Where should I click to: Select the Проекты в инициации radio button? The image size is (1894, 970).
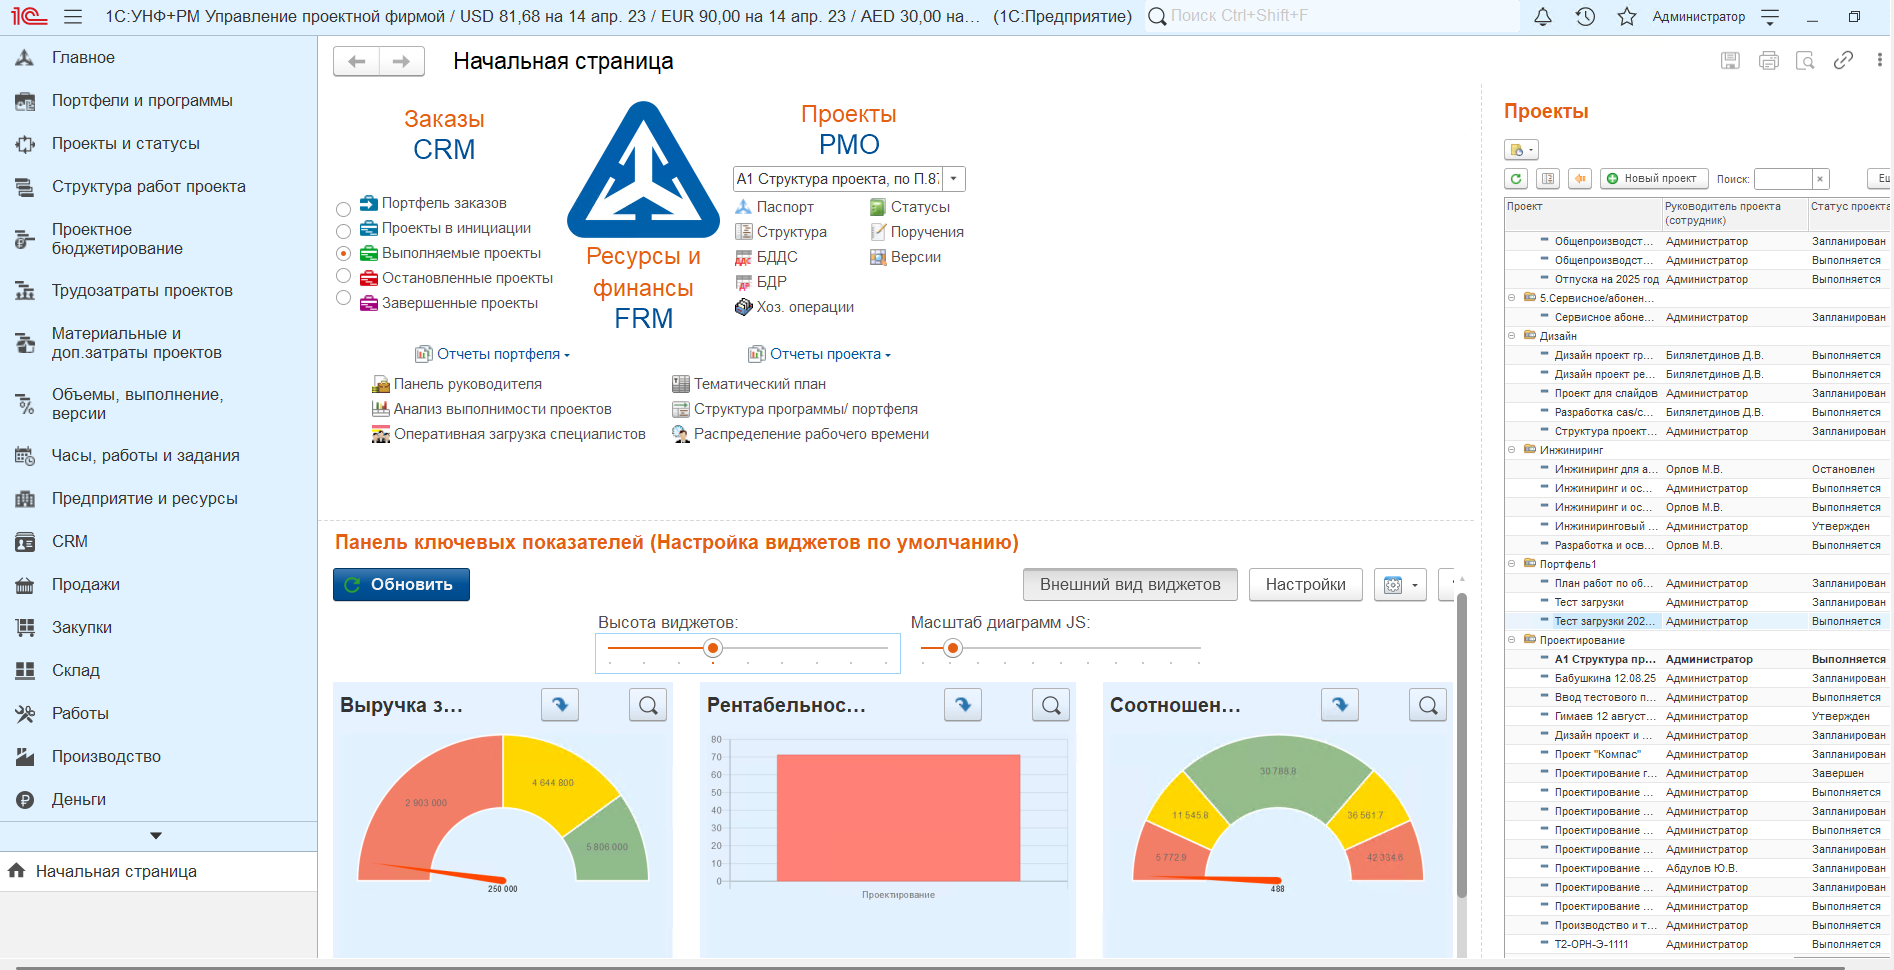point(343,231)
